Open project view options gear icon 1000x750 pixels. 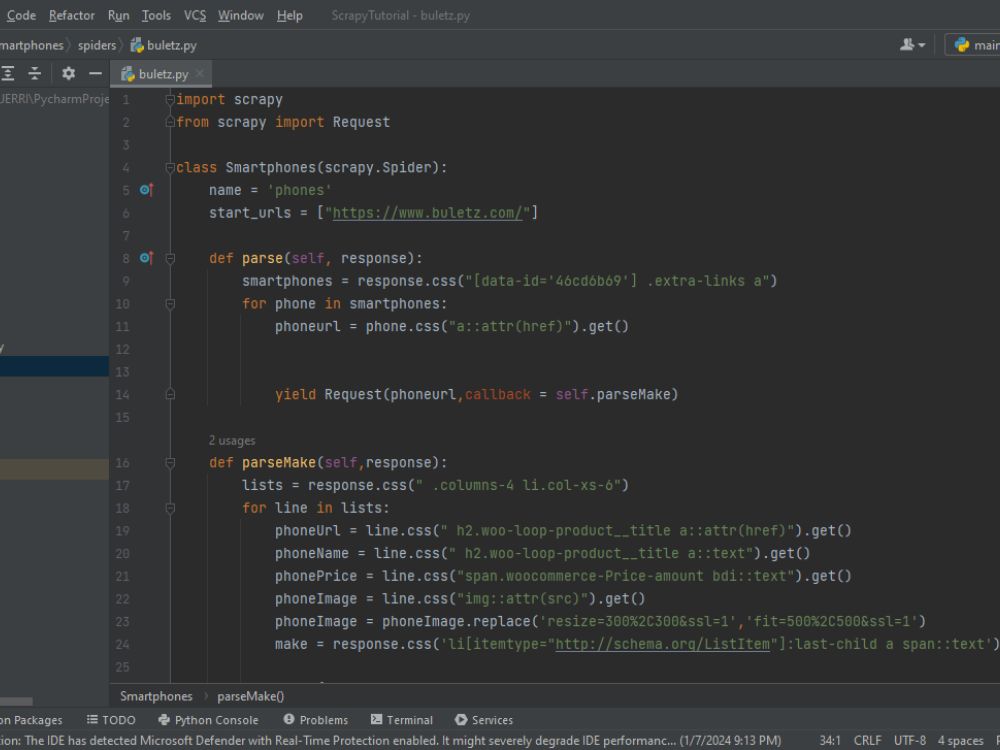(68, 73)
